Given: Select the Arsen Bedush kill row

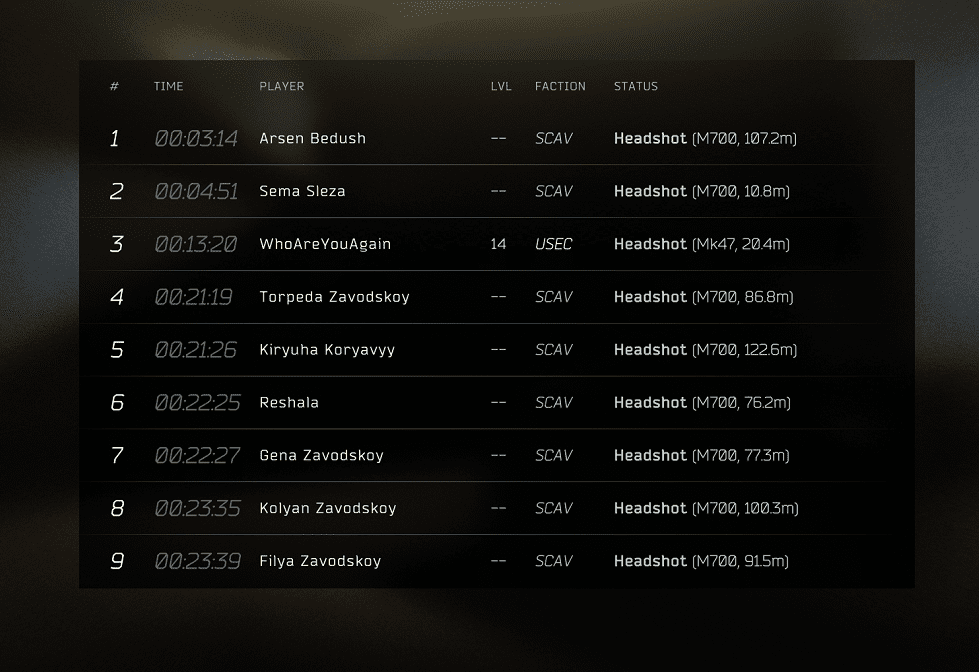Looking at the screenshot, I should [496, 138].
